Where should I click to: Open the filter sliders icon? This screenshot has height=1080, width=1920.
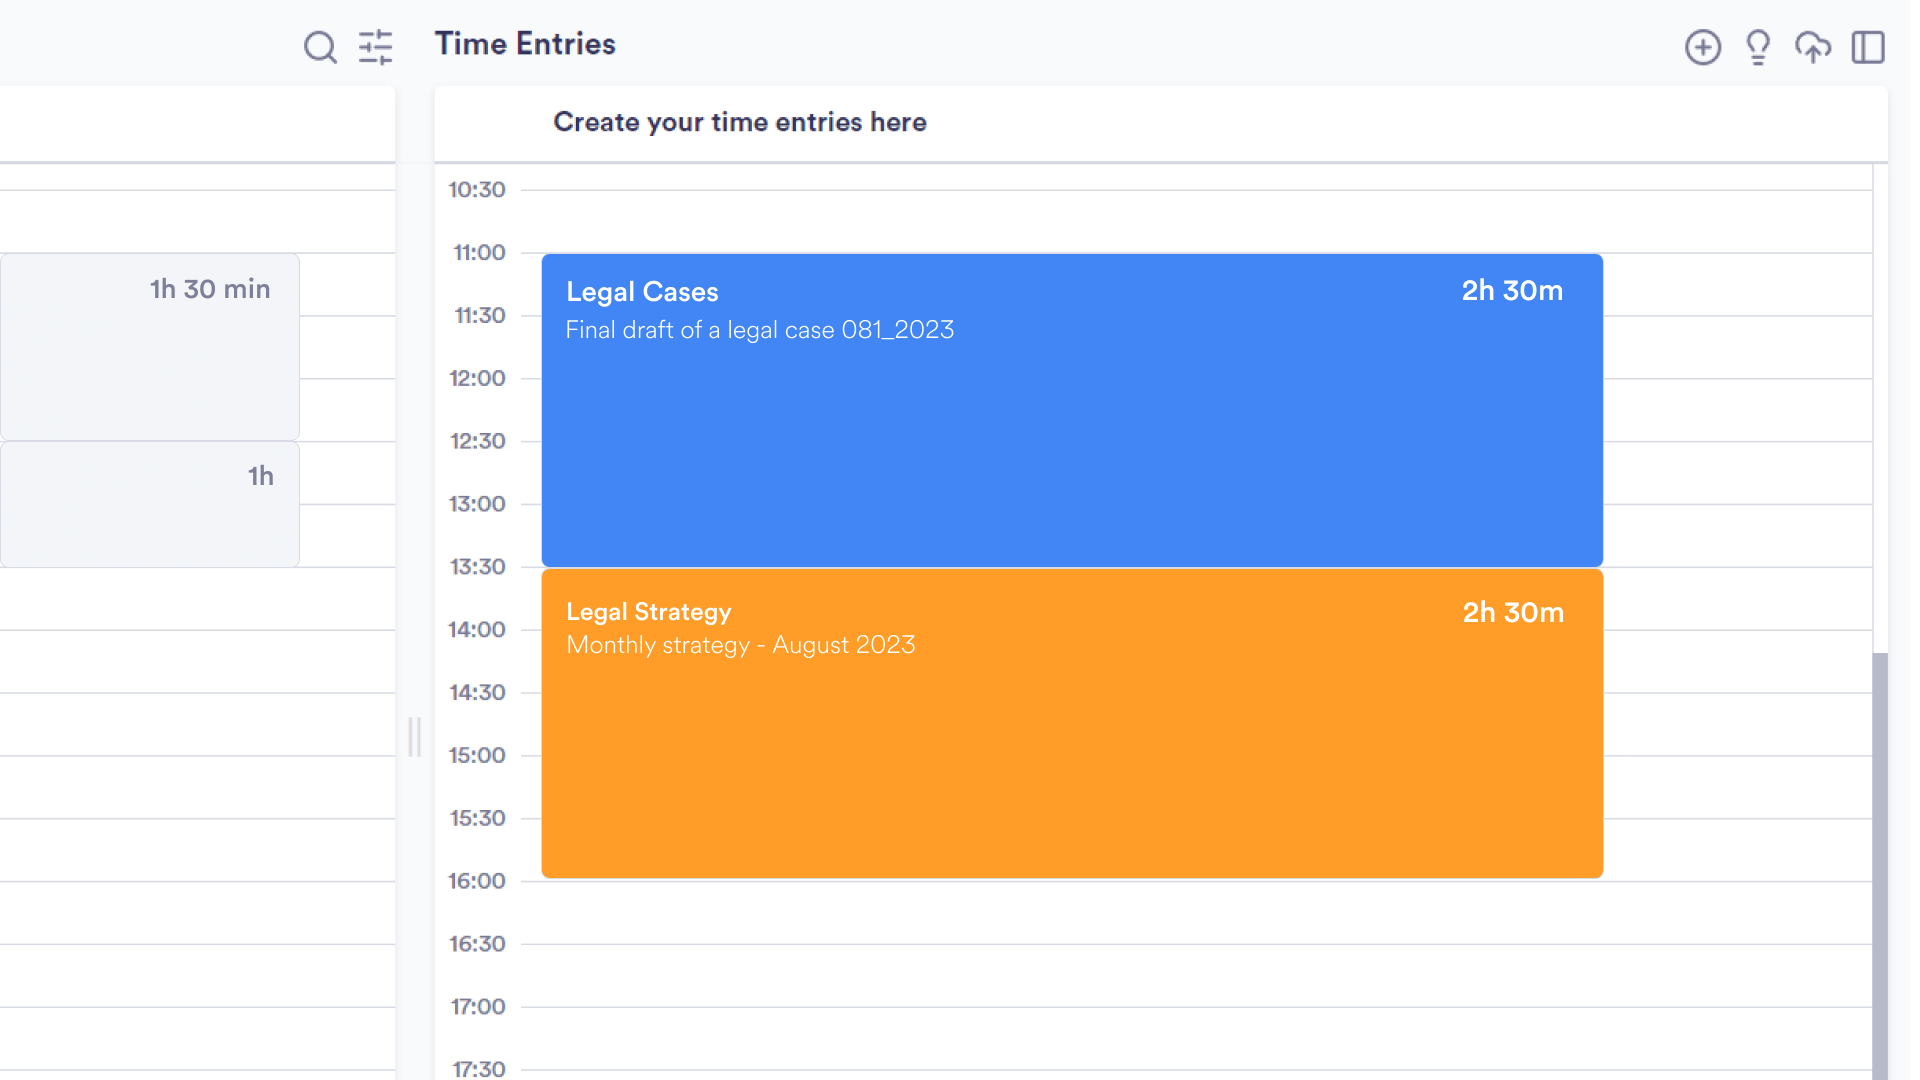pyautogui.click(x=376, y=47)
